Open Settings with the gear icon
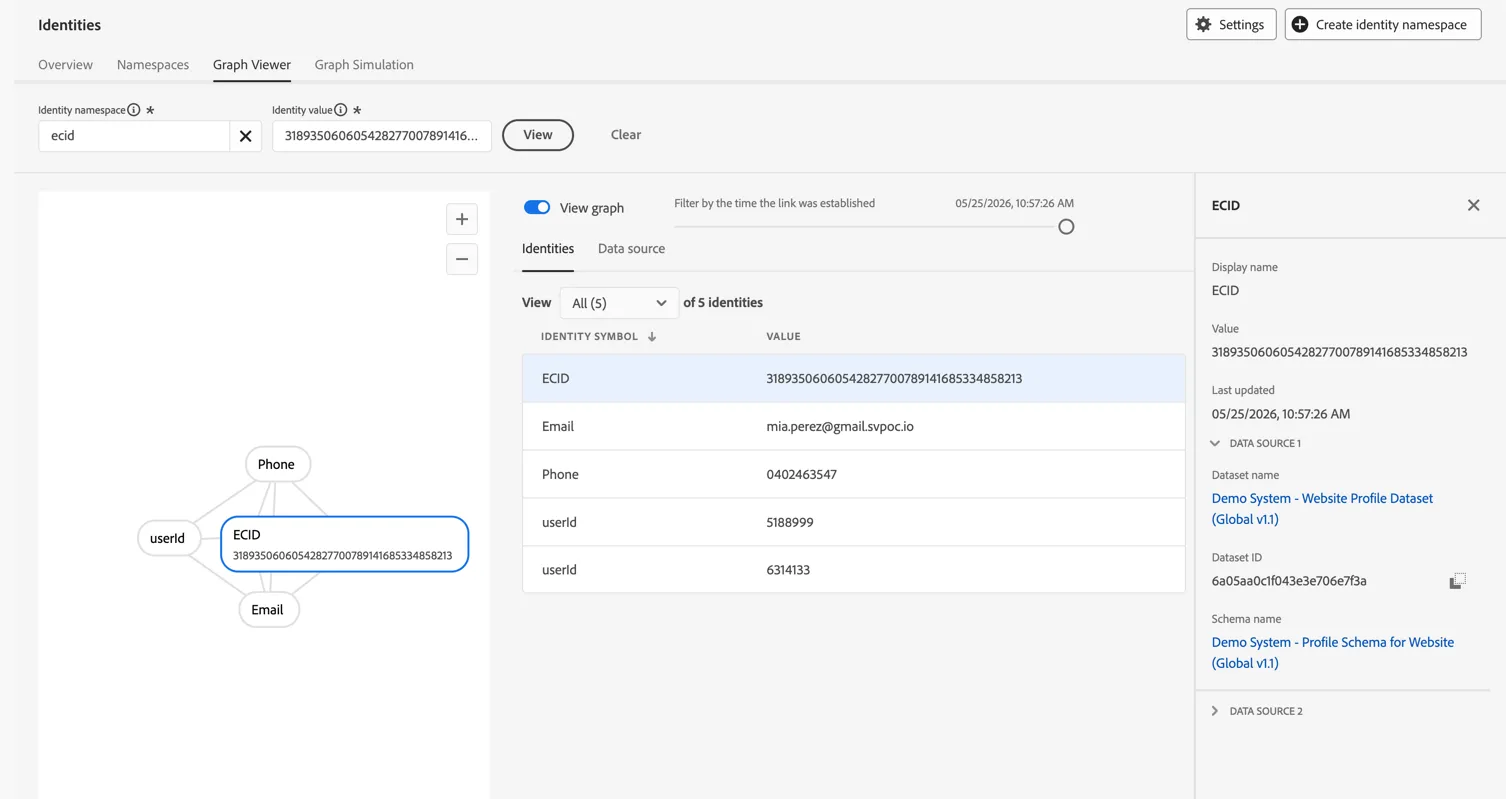This screenshot has width=1506, height=799. point(1231,24)
